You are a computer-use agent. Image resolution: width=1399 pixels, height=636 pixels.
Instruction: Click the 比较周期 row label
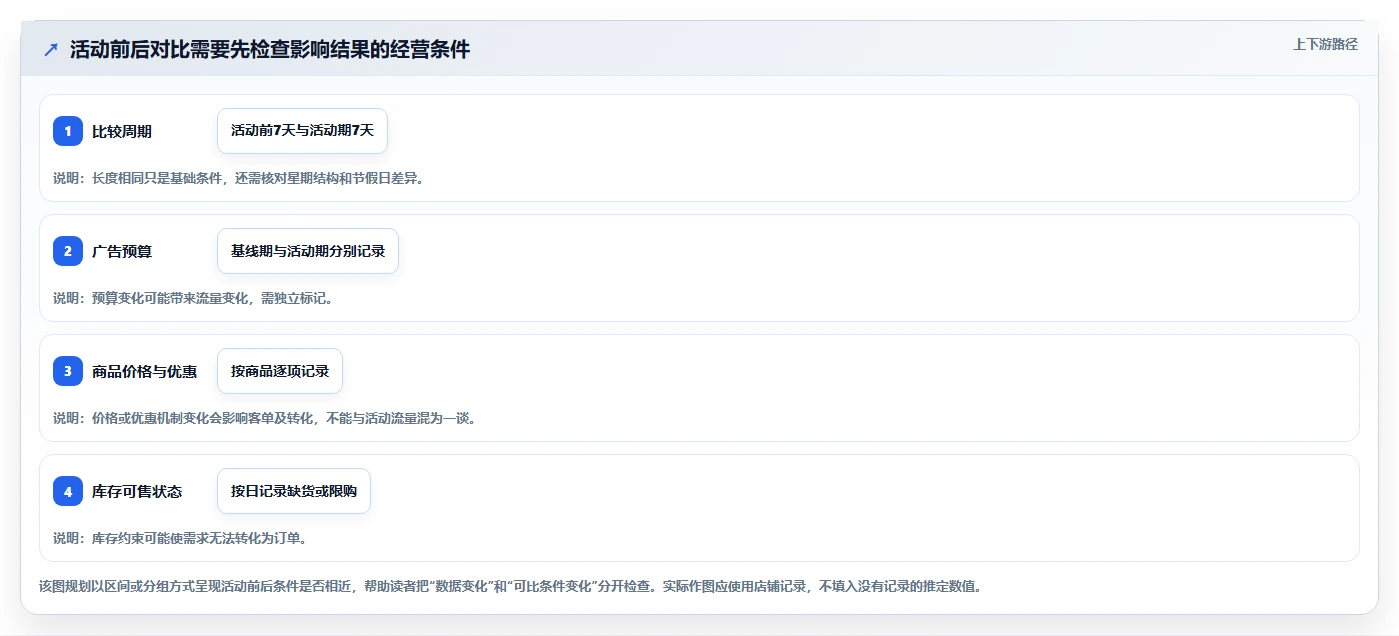pyautogui.click(x=122, y=131)
